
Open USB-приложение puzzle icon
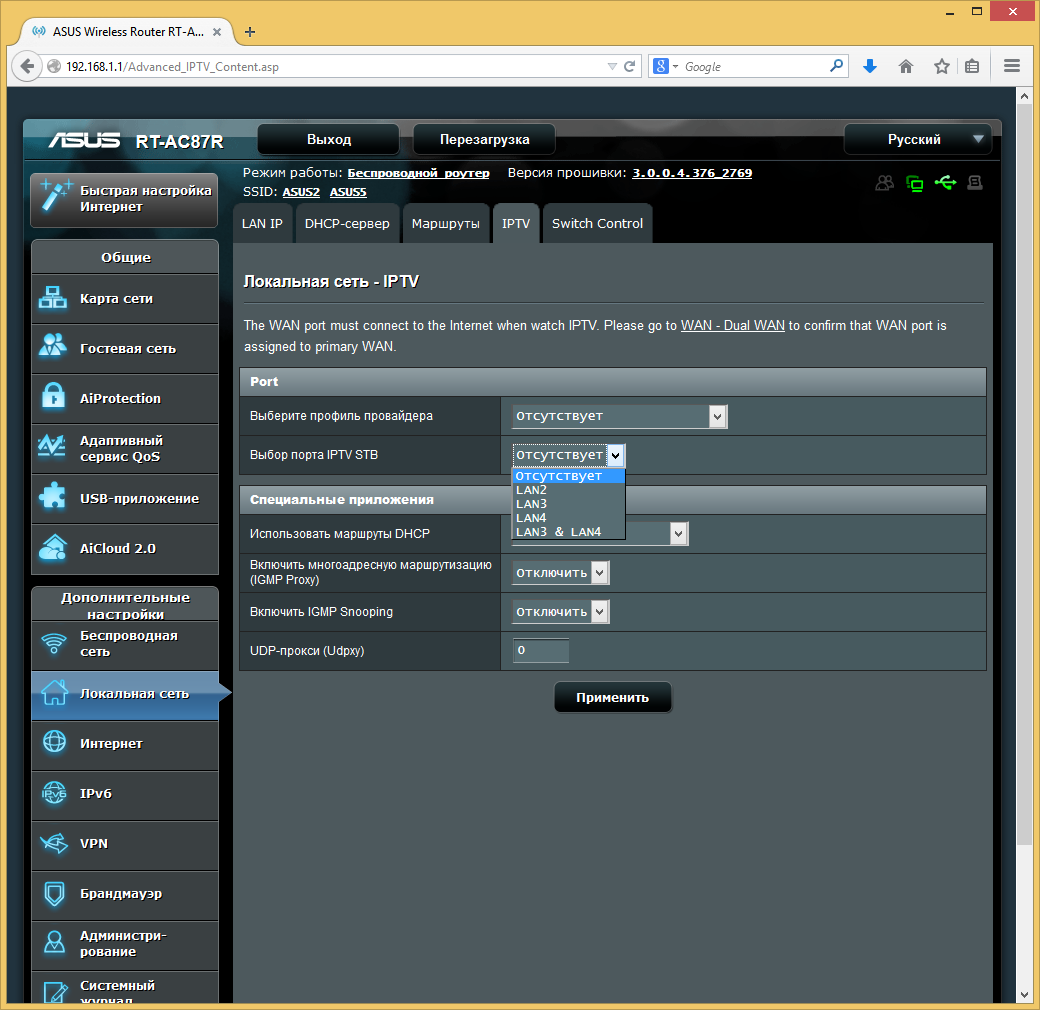coord(53,496)
